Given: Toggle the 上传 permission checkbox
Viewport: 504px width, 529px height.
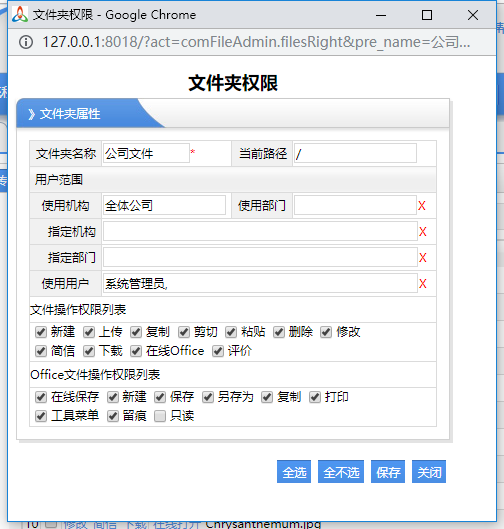Looking at the screenshot, I should (x=89, y=332).
